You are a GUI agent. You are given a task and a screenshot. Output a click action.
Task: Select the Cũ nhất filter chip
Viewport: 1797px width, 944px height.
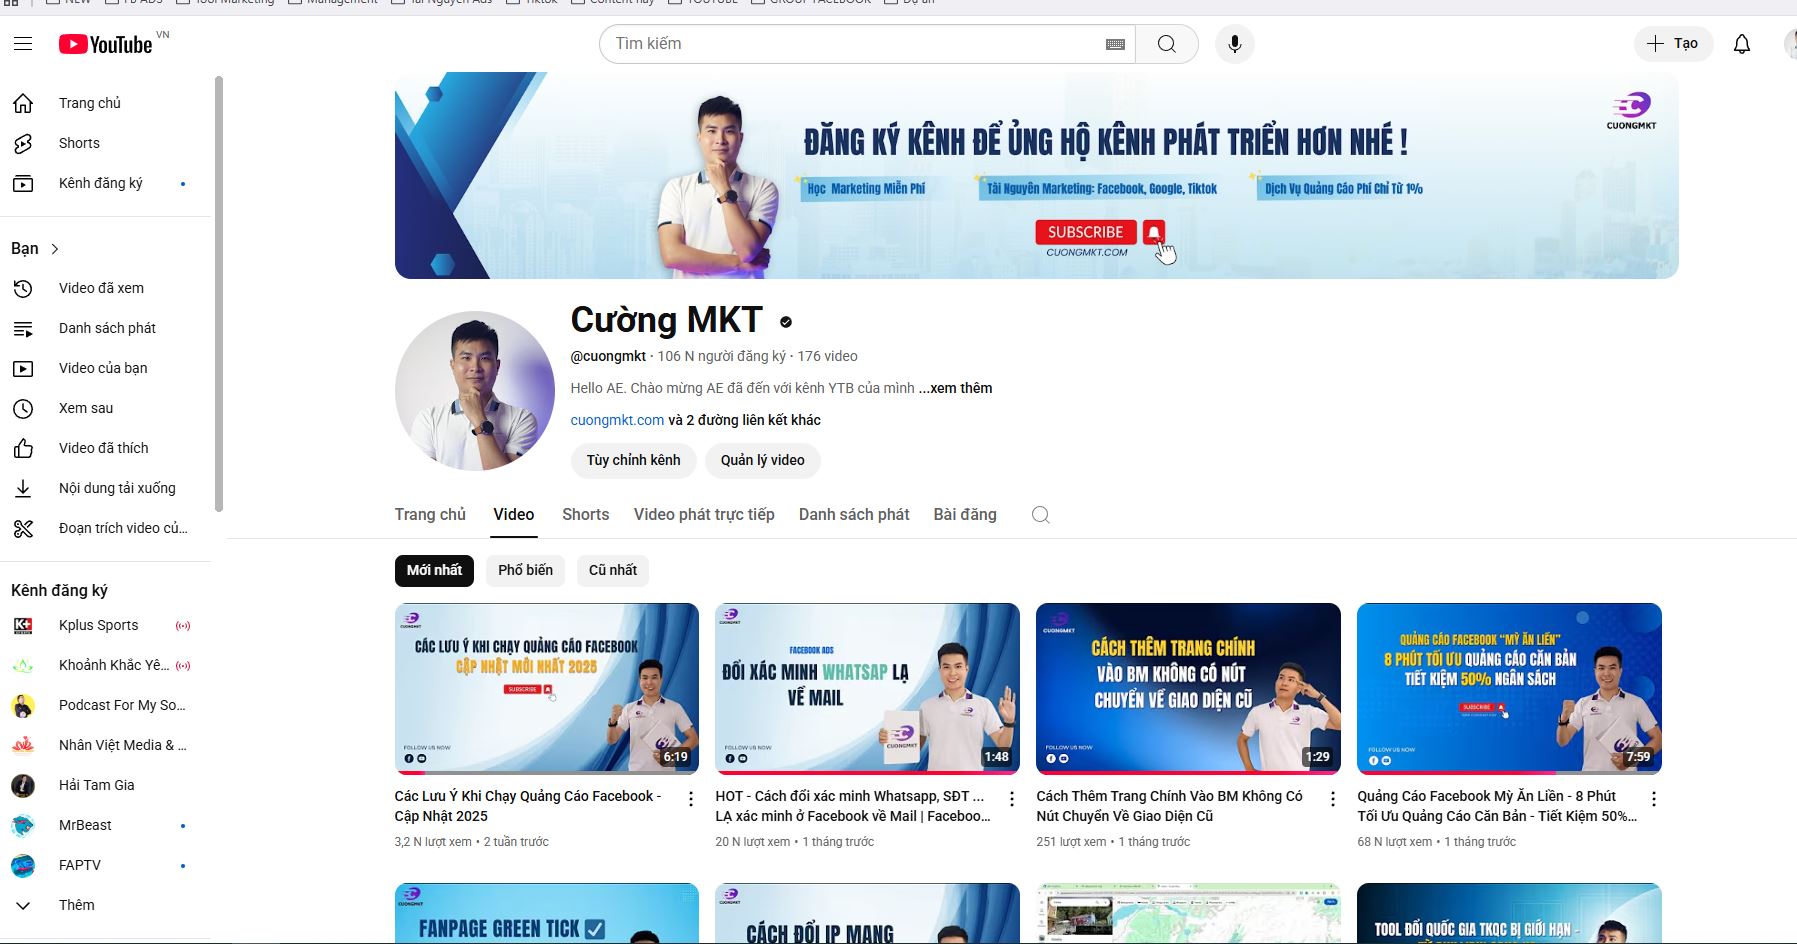[612, 570]
